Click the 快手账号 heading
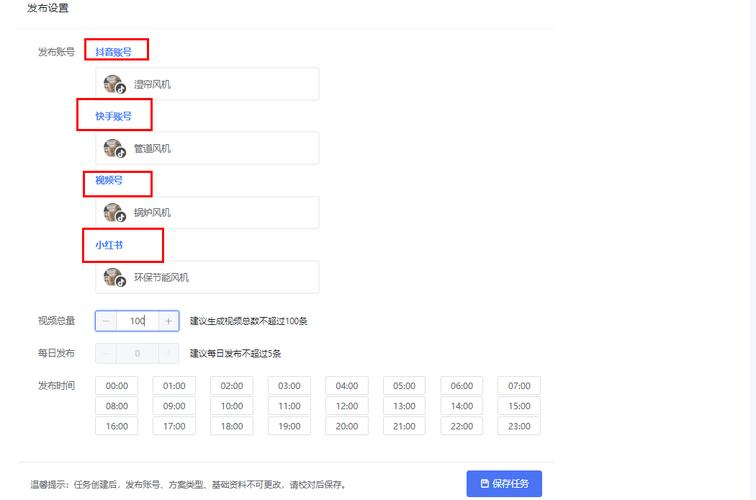The image size is (756, 500). click(x=113, y=116)
